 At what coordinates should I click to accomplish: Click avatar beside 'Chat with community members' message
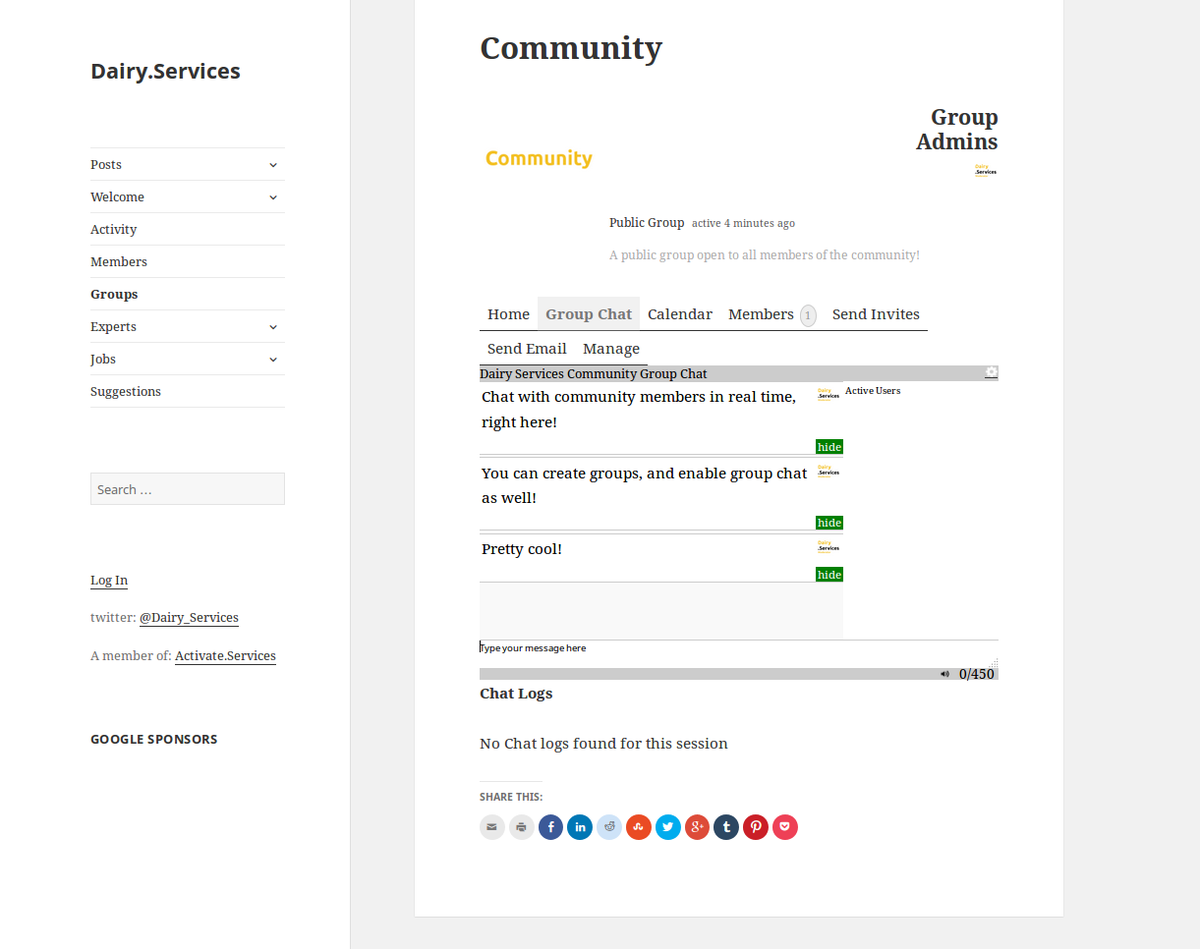click(x=828, y=394)
